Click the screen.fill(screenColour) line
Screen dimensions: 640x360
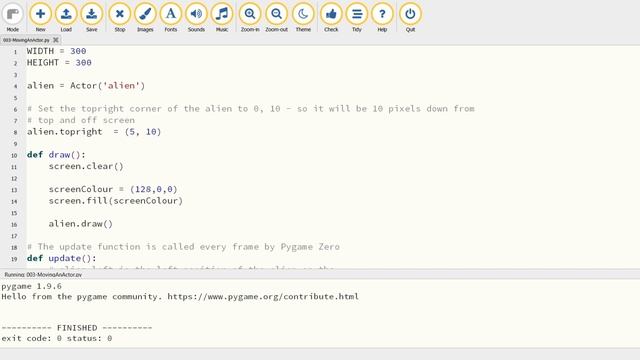pos(116,201)
